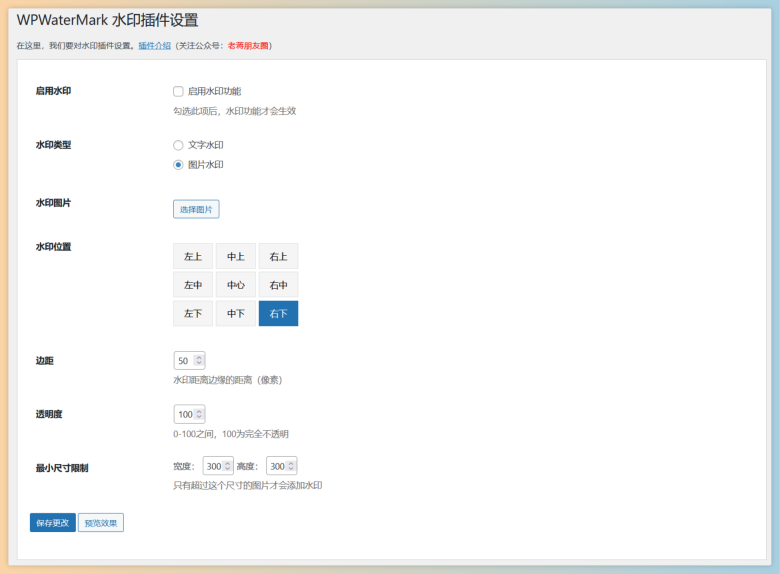The width and height of the screenshot is (780, 574).
Task: Click the 边距 row label
Action: [45, 361]
